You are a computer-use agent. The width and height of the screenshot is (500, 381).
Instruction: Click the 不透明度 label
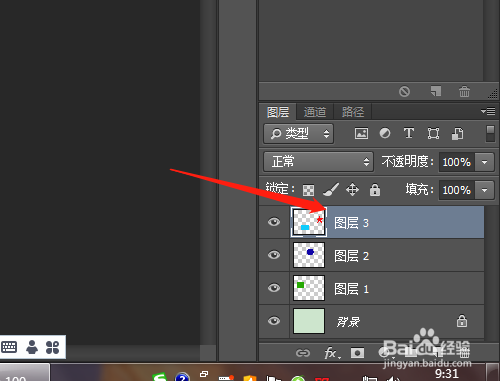point(407,162)
